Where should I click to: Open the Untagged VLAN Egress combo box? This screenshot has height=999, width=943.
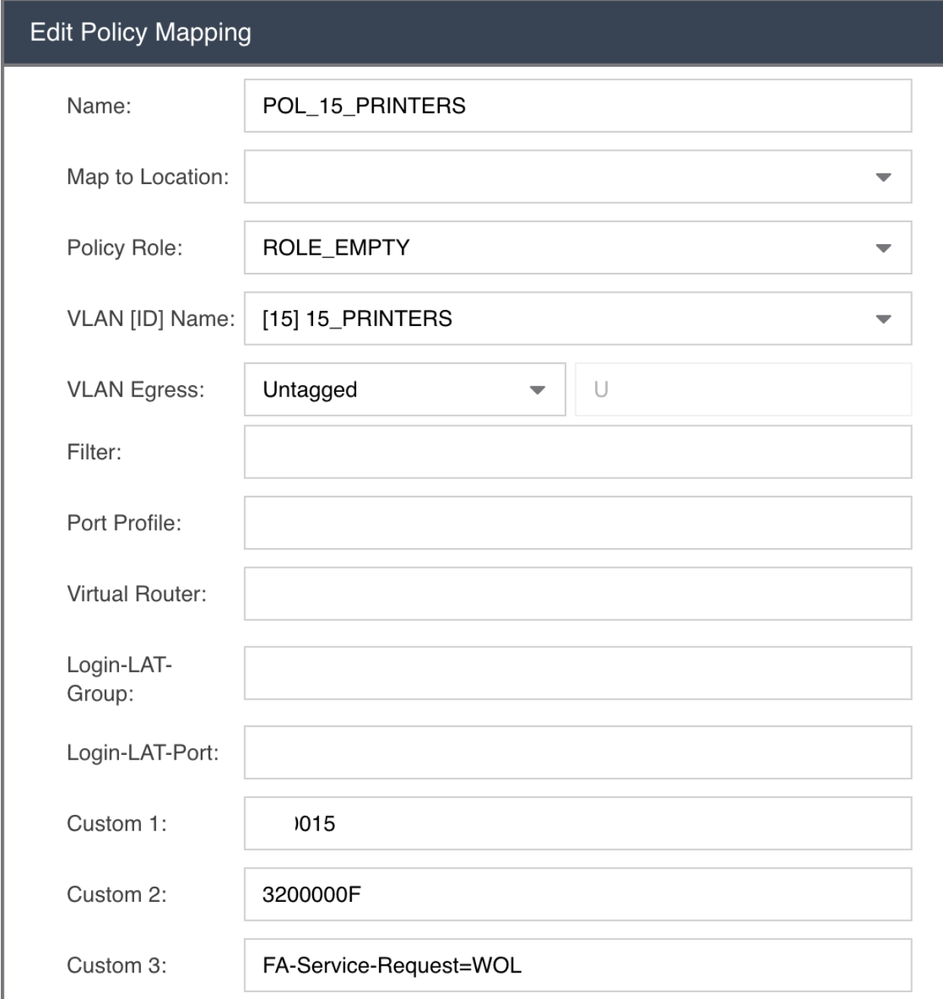tap(405, 389)
